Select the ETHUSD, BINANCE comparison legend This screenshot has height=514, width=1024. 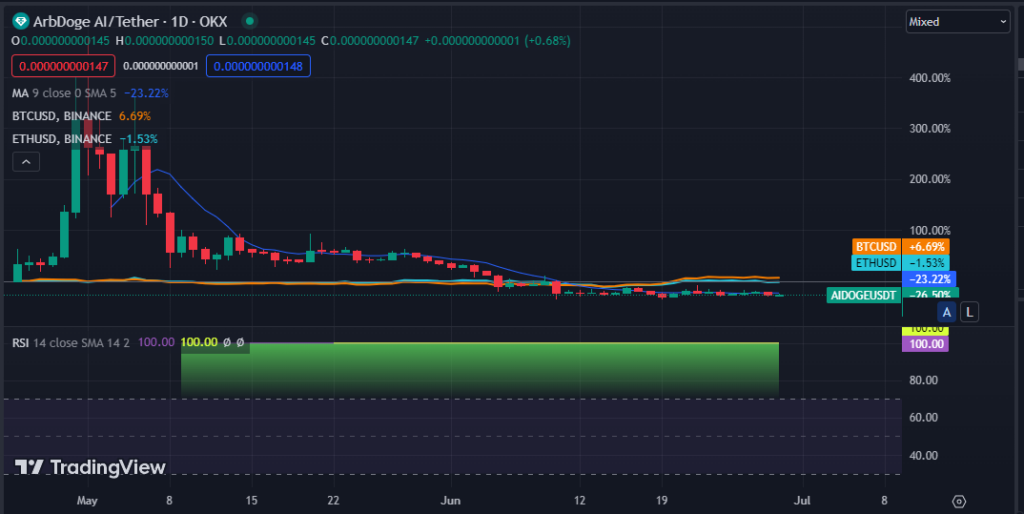click(x=61, y=139)
